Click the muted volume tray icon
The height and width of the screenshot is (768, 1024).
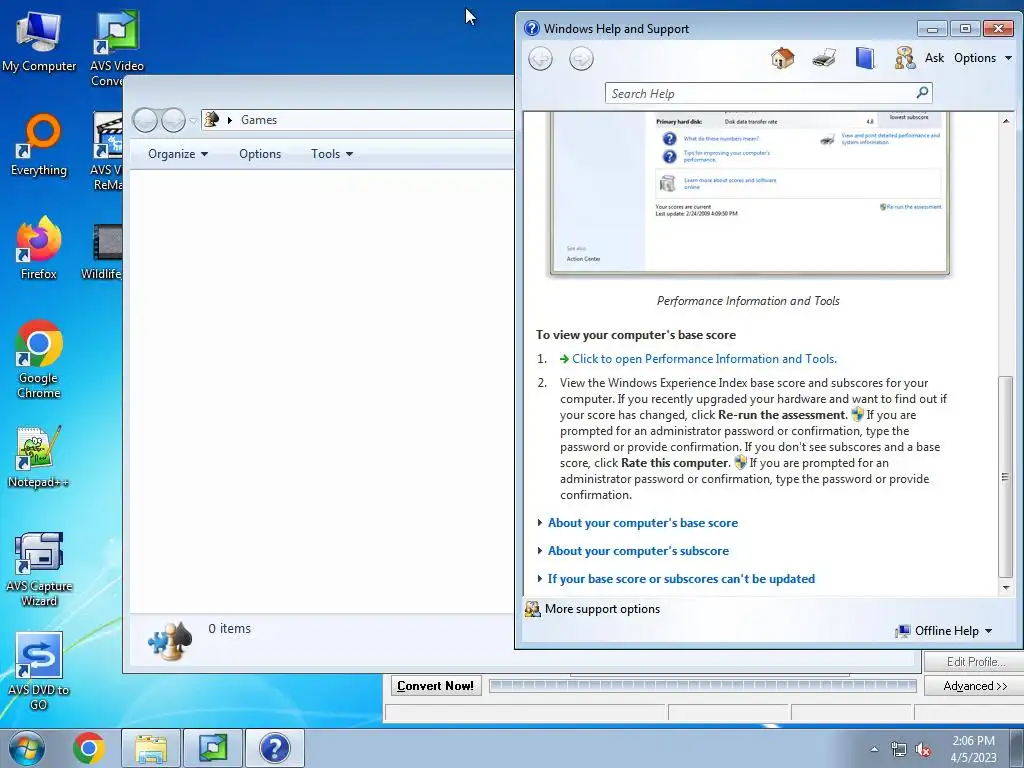point(923,750)
